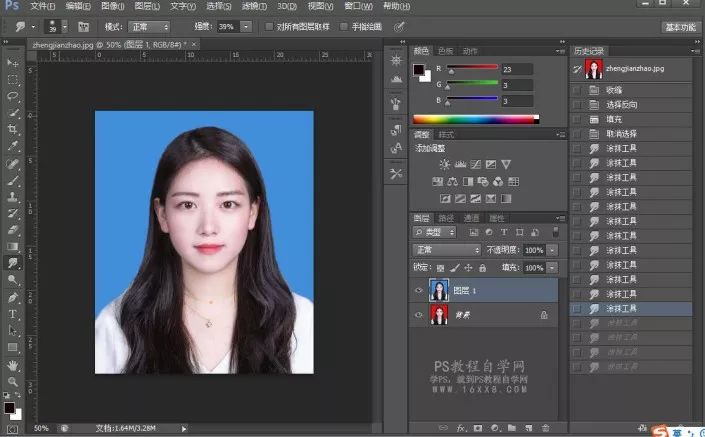Click the layer style fx icon
Image resolution: width=705 pixels, height=437 pixels.
pyautogui.click(x=461, y=428)
